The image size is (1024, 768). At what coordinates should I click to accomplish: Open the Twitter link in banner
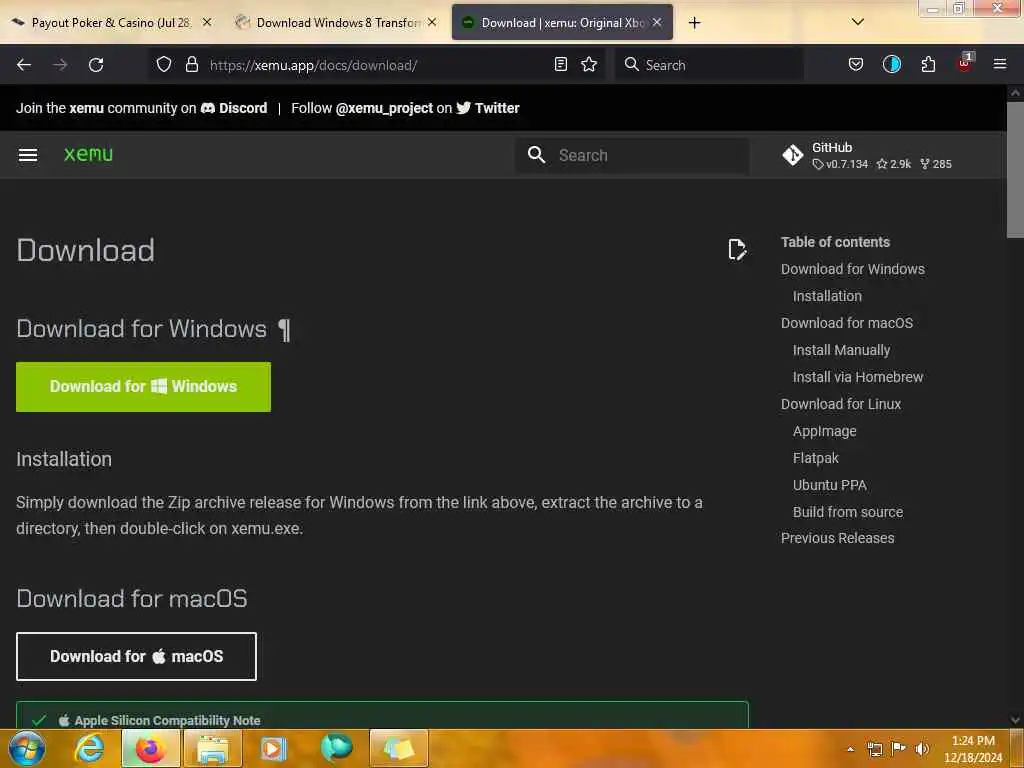point(488,108)
